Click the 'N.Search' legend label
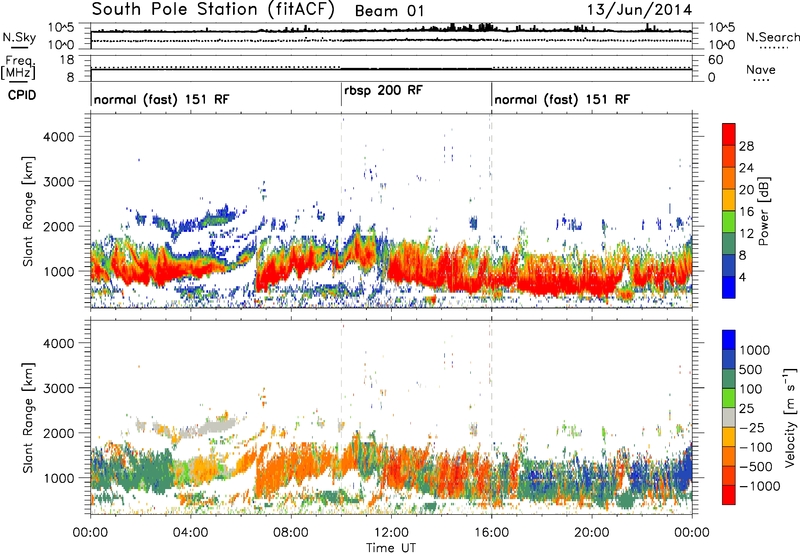This screenshot has height=554, width=800. click(x=773, y=37)
